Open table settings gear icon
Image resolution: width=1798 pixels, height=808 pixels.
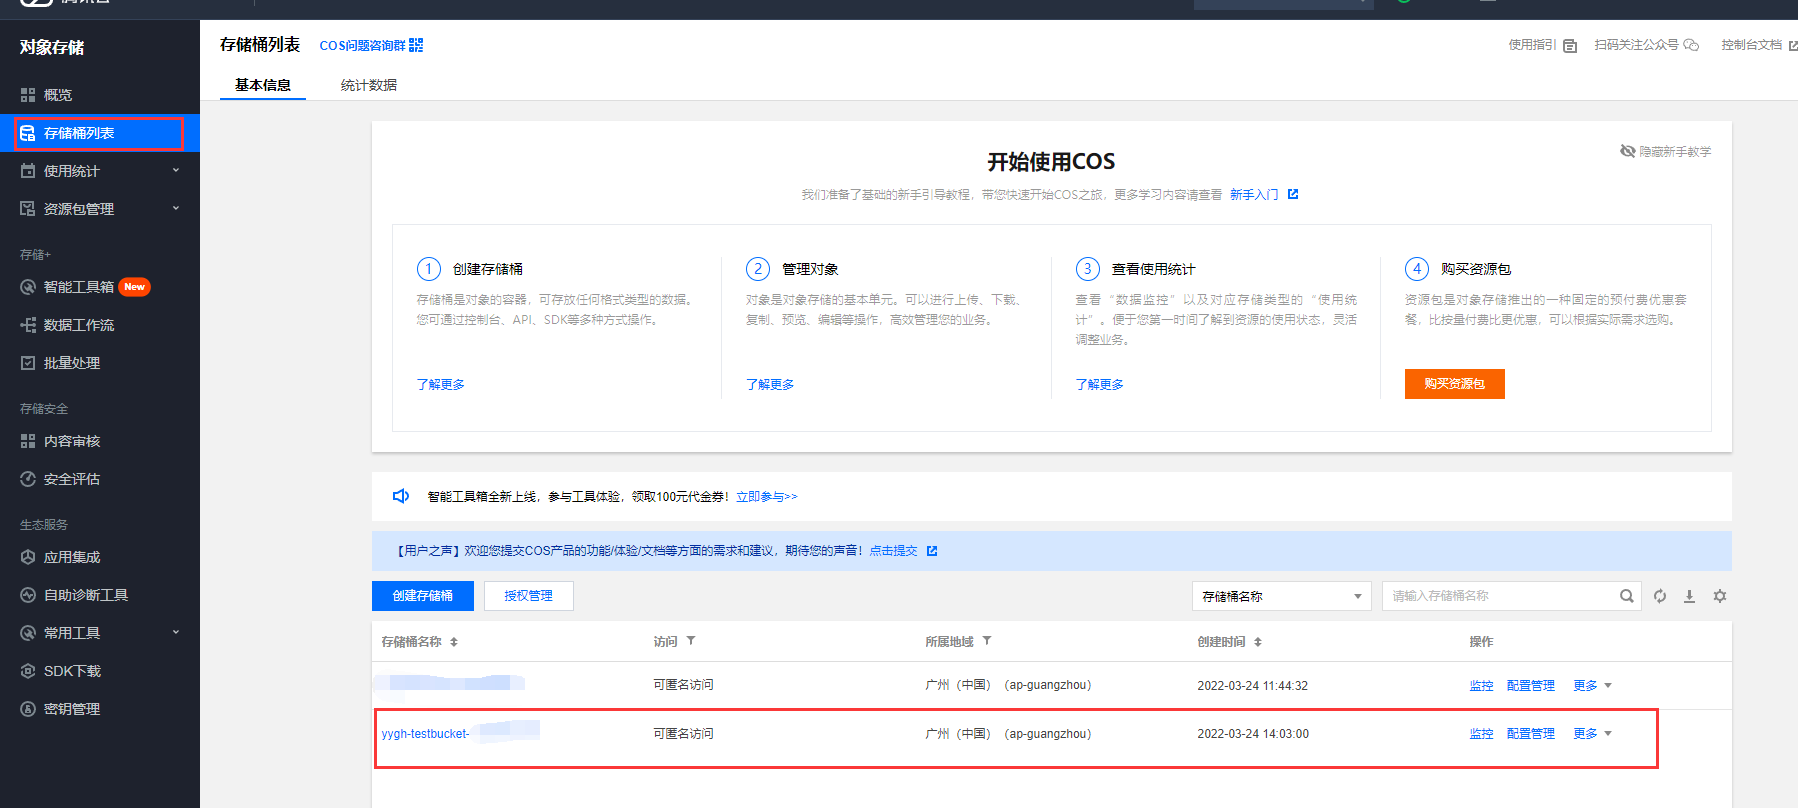[x=1720, y=596]
